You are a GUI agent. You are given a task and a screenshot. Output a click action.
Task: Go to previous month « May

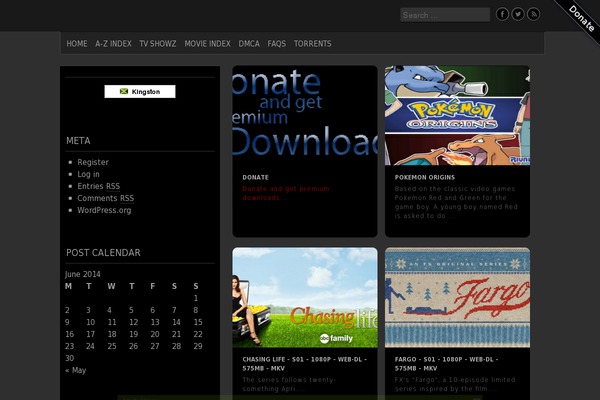[x=75, y=370]
